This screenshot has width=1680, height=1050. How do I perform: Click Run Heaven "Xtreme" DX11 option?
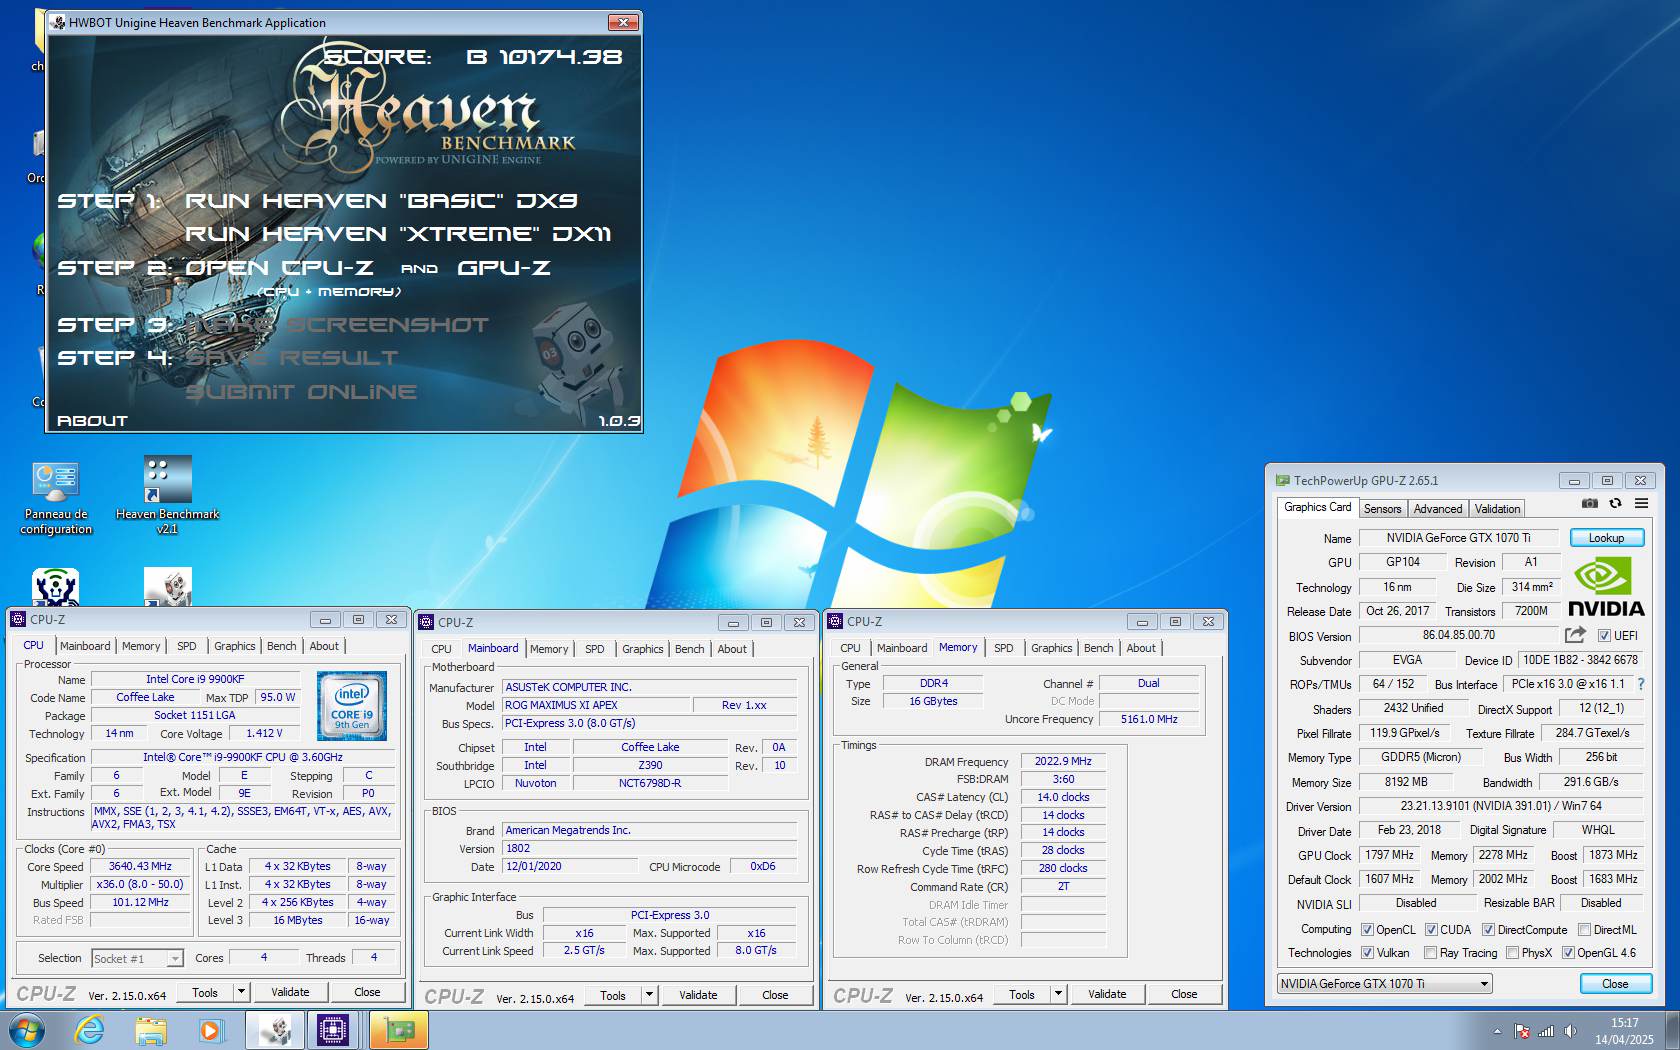[x=398, y=234]
